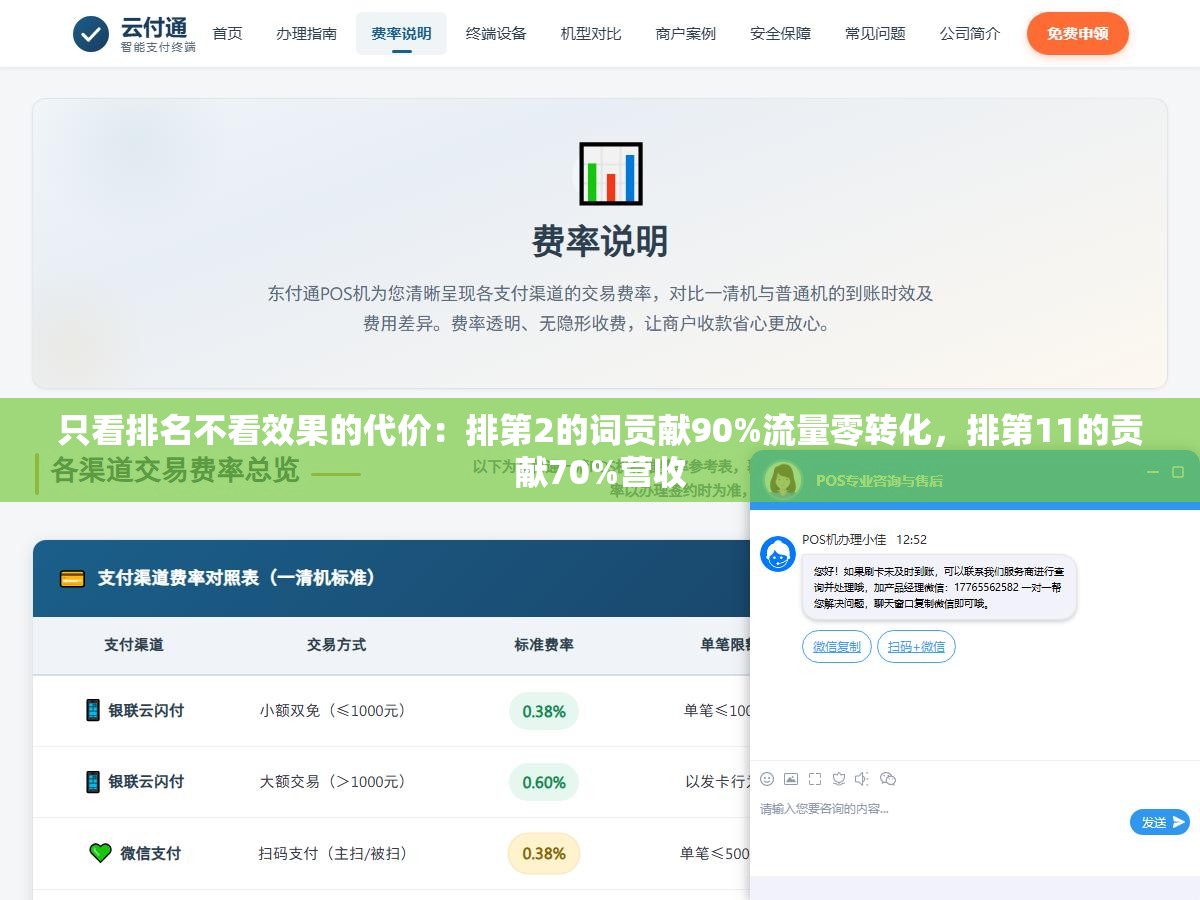Click the 微信复制 button in chat
1200x900 pixels.
click(837, 646)
